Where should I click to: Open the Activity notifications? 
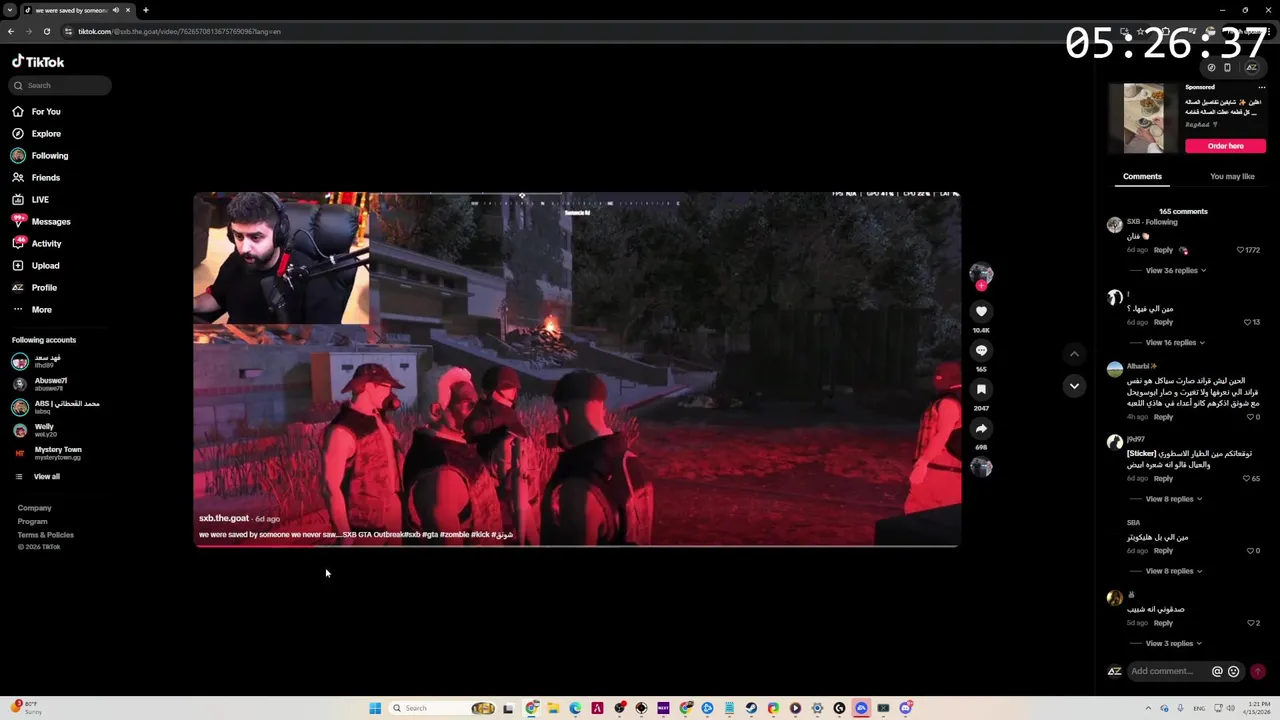(x=37, y=244)
